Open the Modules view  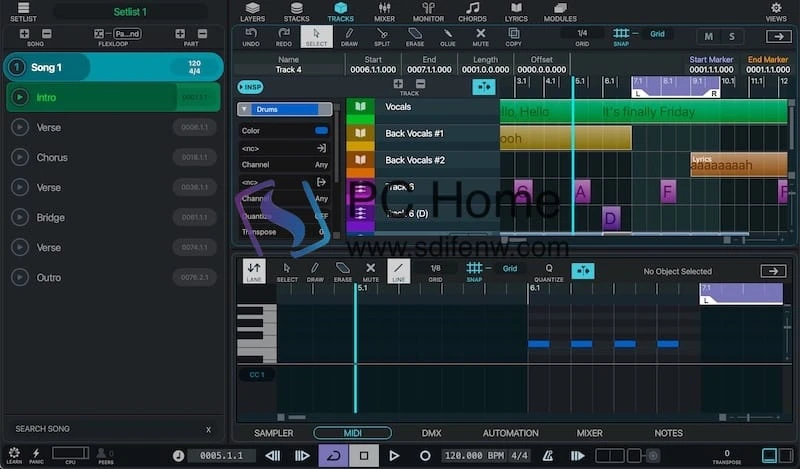[x=560, y=12]
